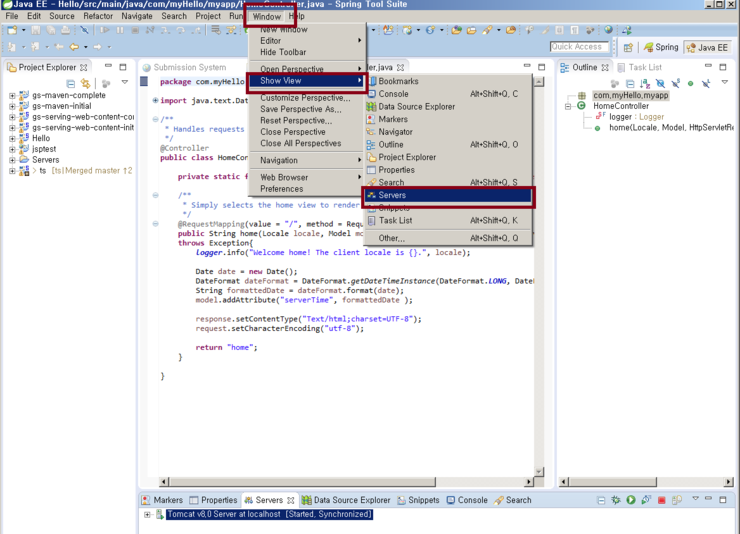
Task: Click Reset Perspective... entry
Action: click(306, 121)
